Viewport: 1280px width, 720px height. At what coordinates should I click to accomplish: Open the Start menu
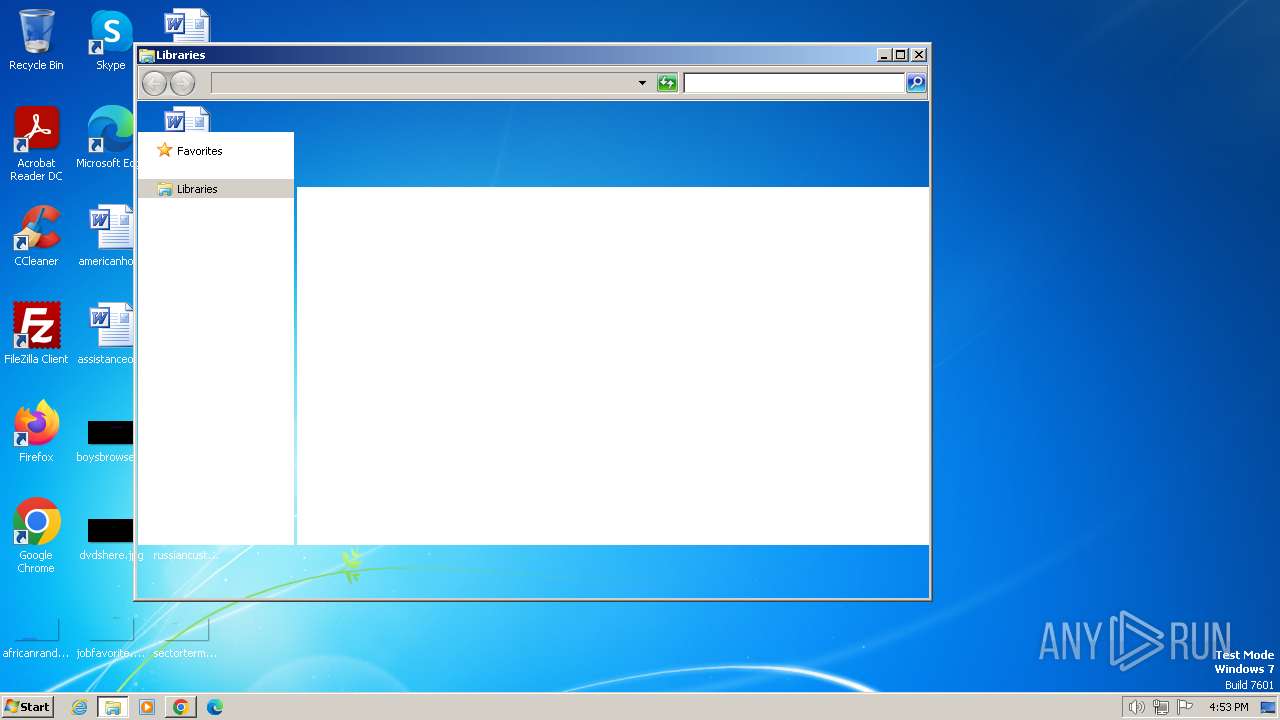27,707
